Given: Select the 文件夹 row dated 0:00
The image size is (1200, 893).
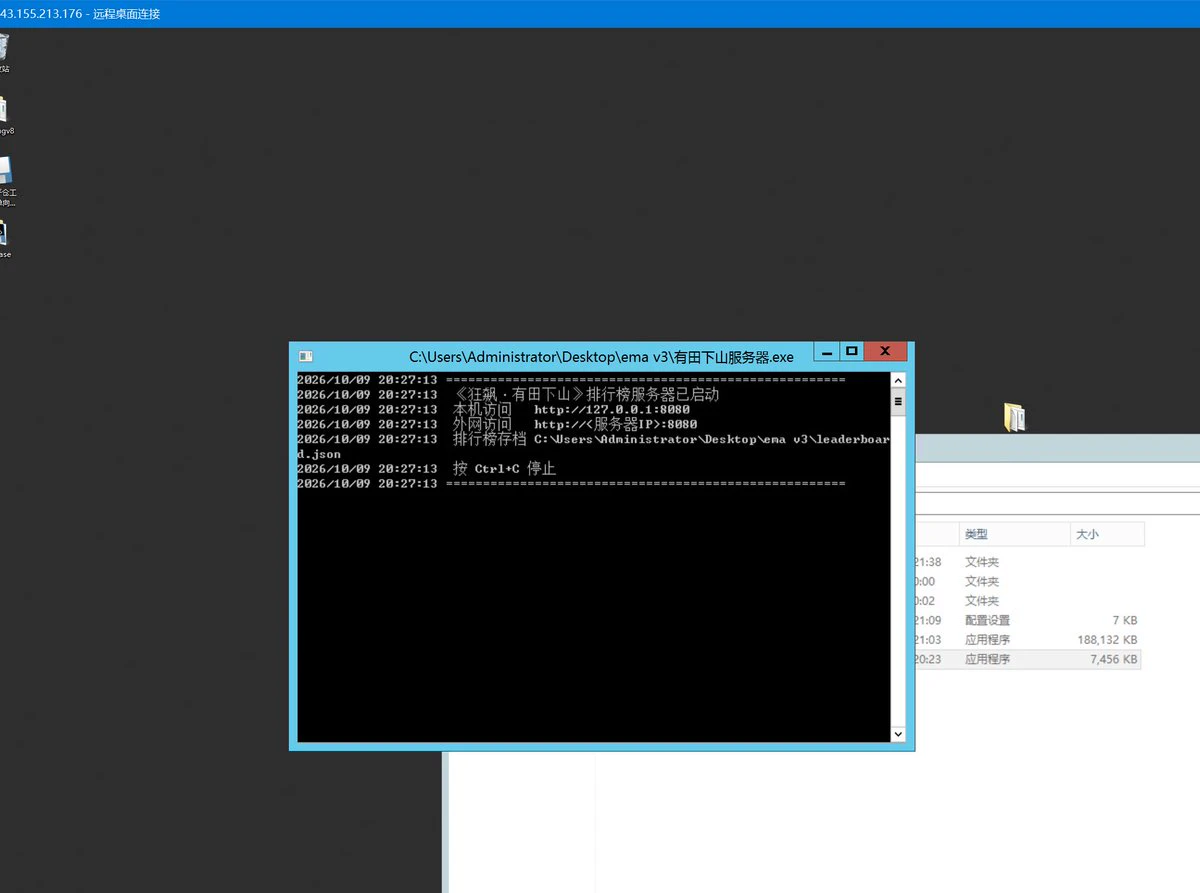Looking at the screenshot, I should coord(1026,581).
